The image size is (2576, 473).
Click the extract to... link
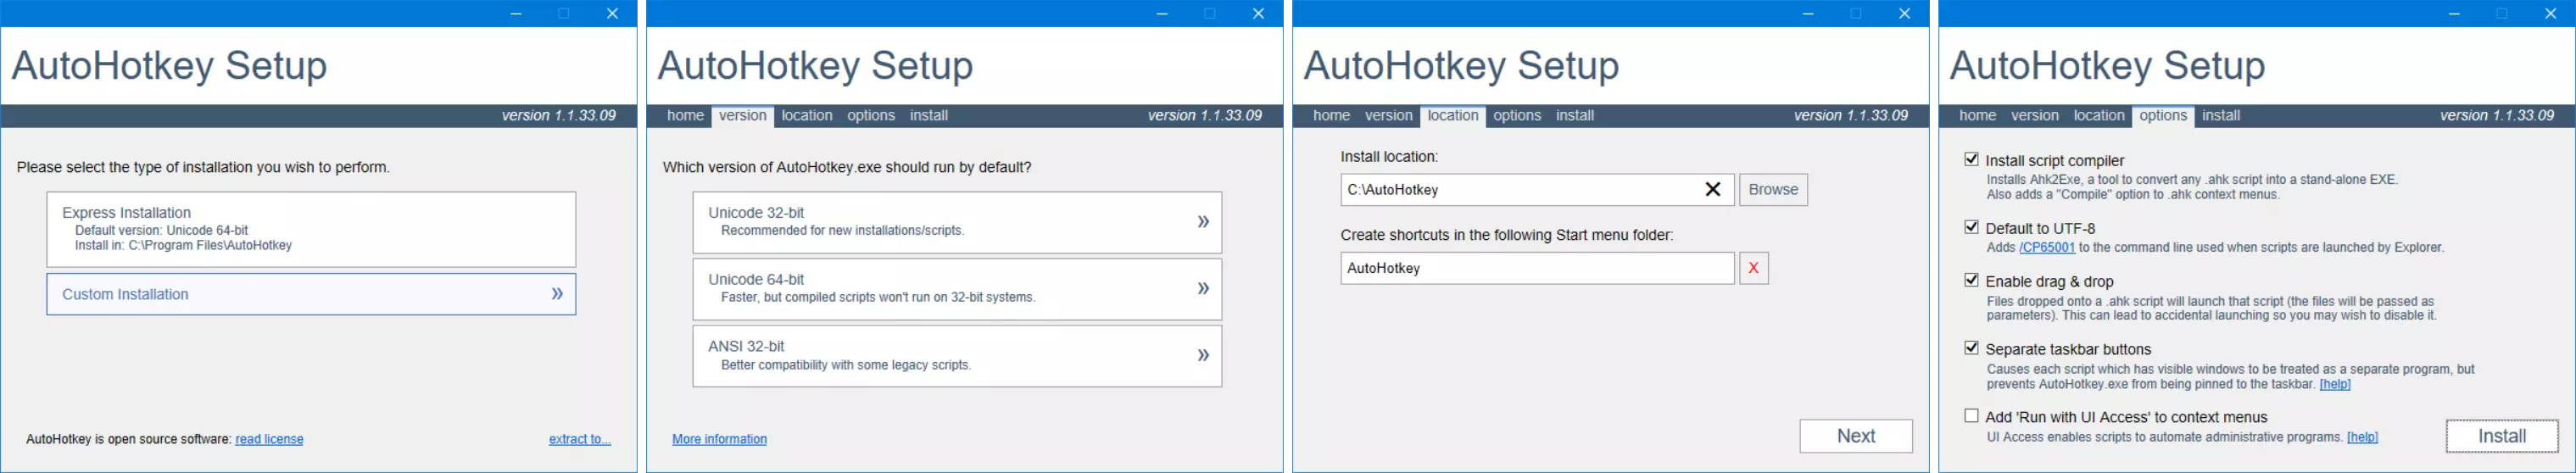pos(580,439)
